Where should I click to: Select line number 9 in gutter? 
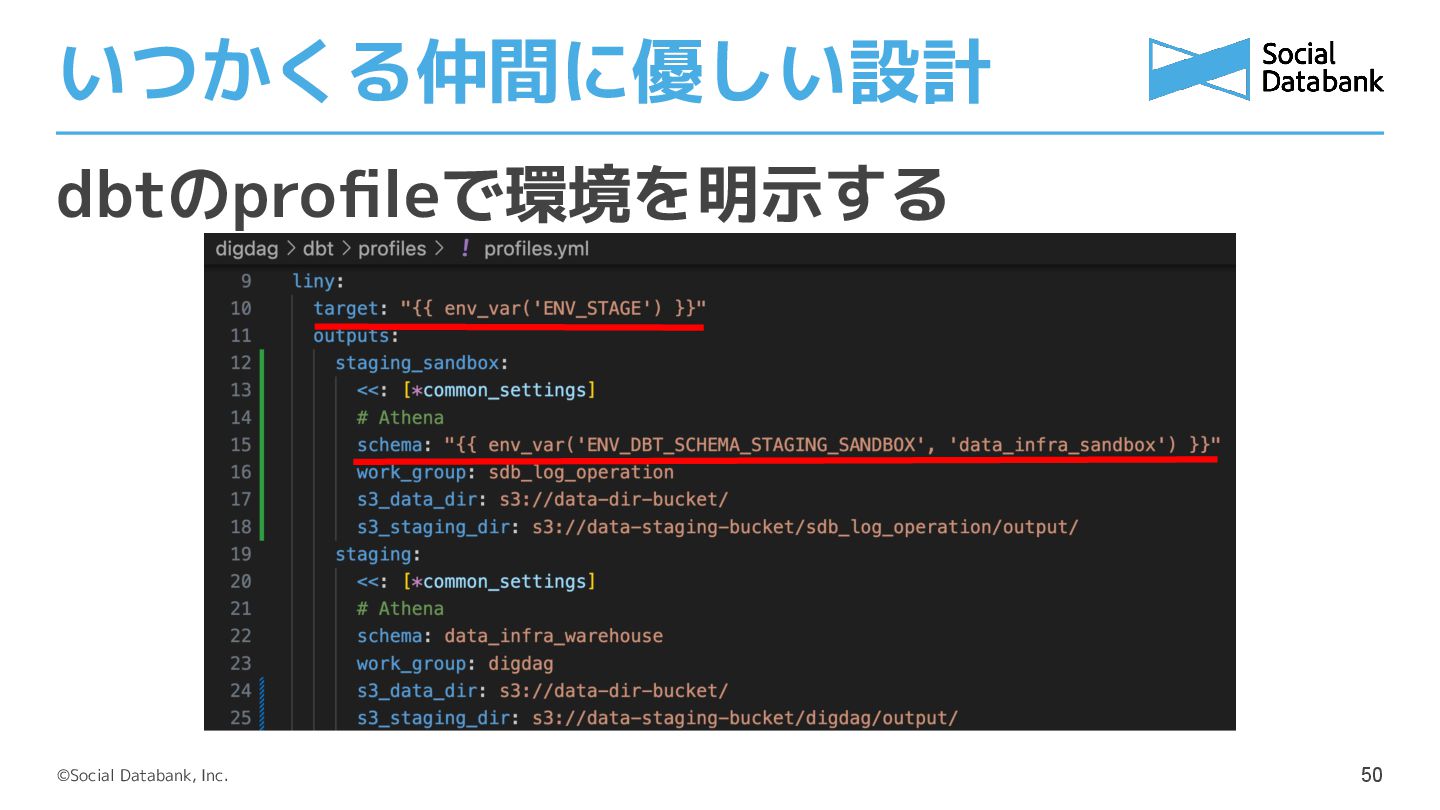[x=246, y=281]
